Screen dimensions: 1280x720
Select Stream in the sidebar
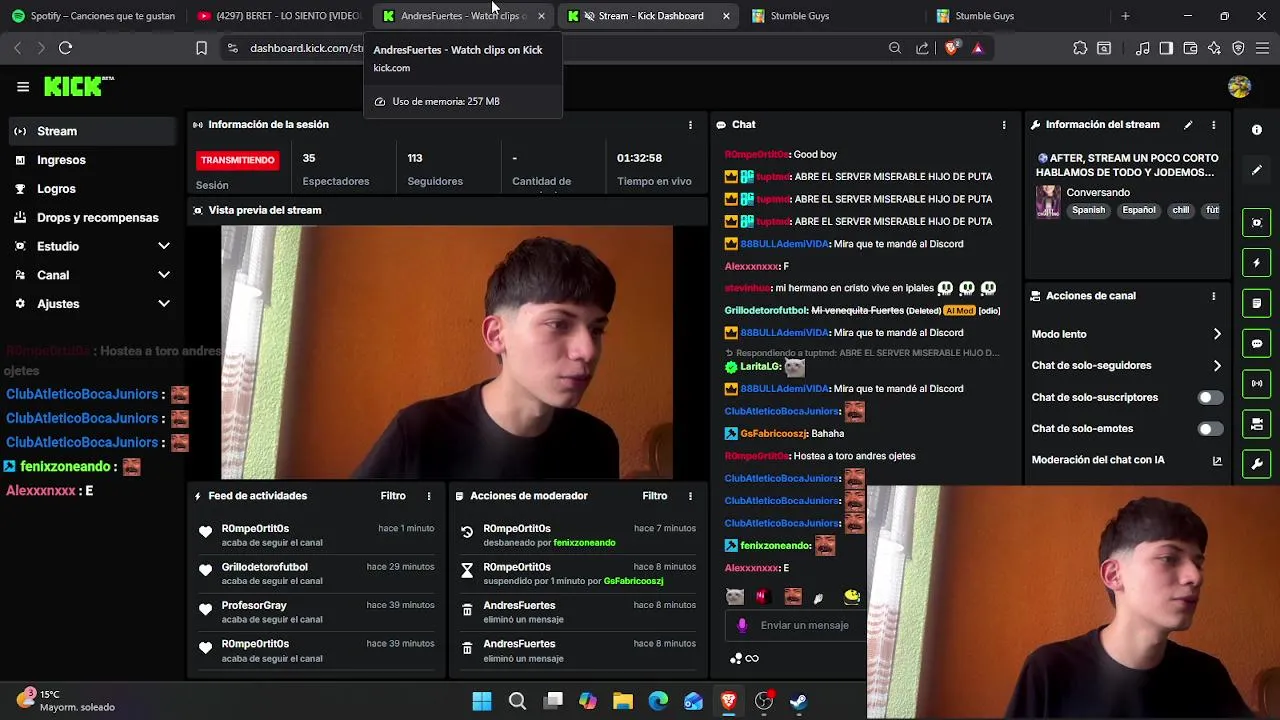coord(93,131)
